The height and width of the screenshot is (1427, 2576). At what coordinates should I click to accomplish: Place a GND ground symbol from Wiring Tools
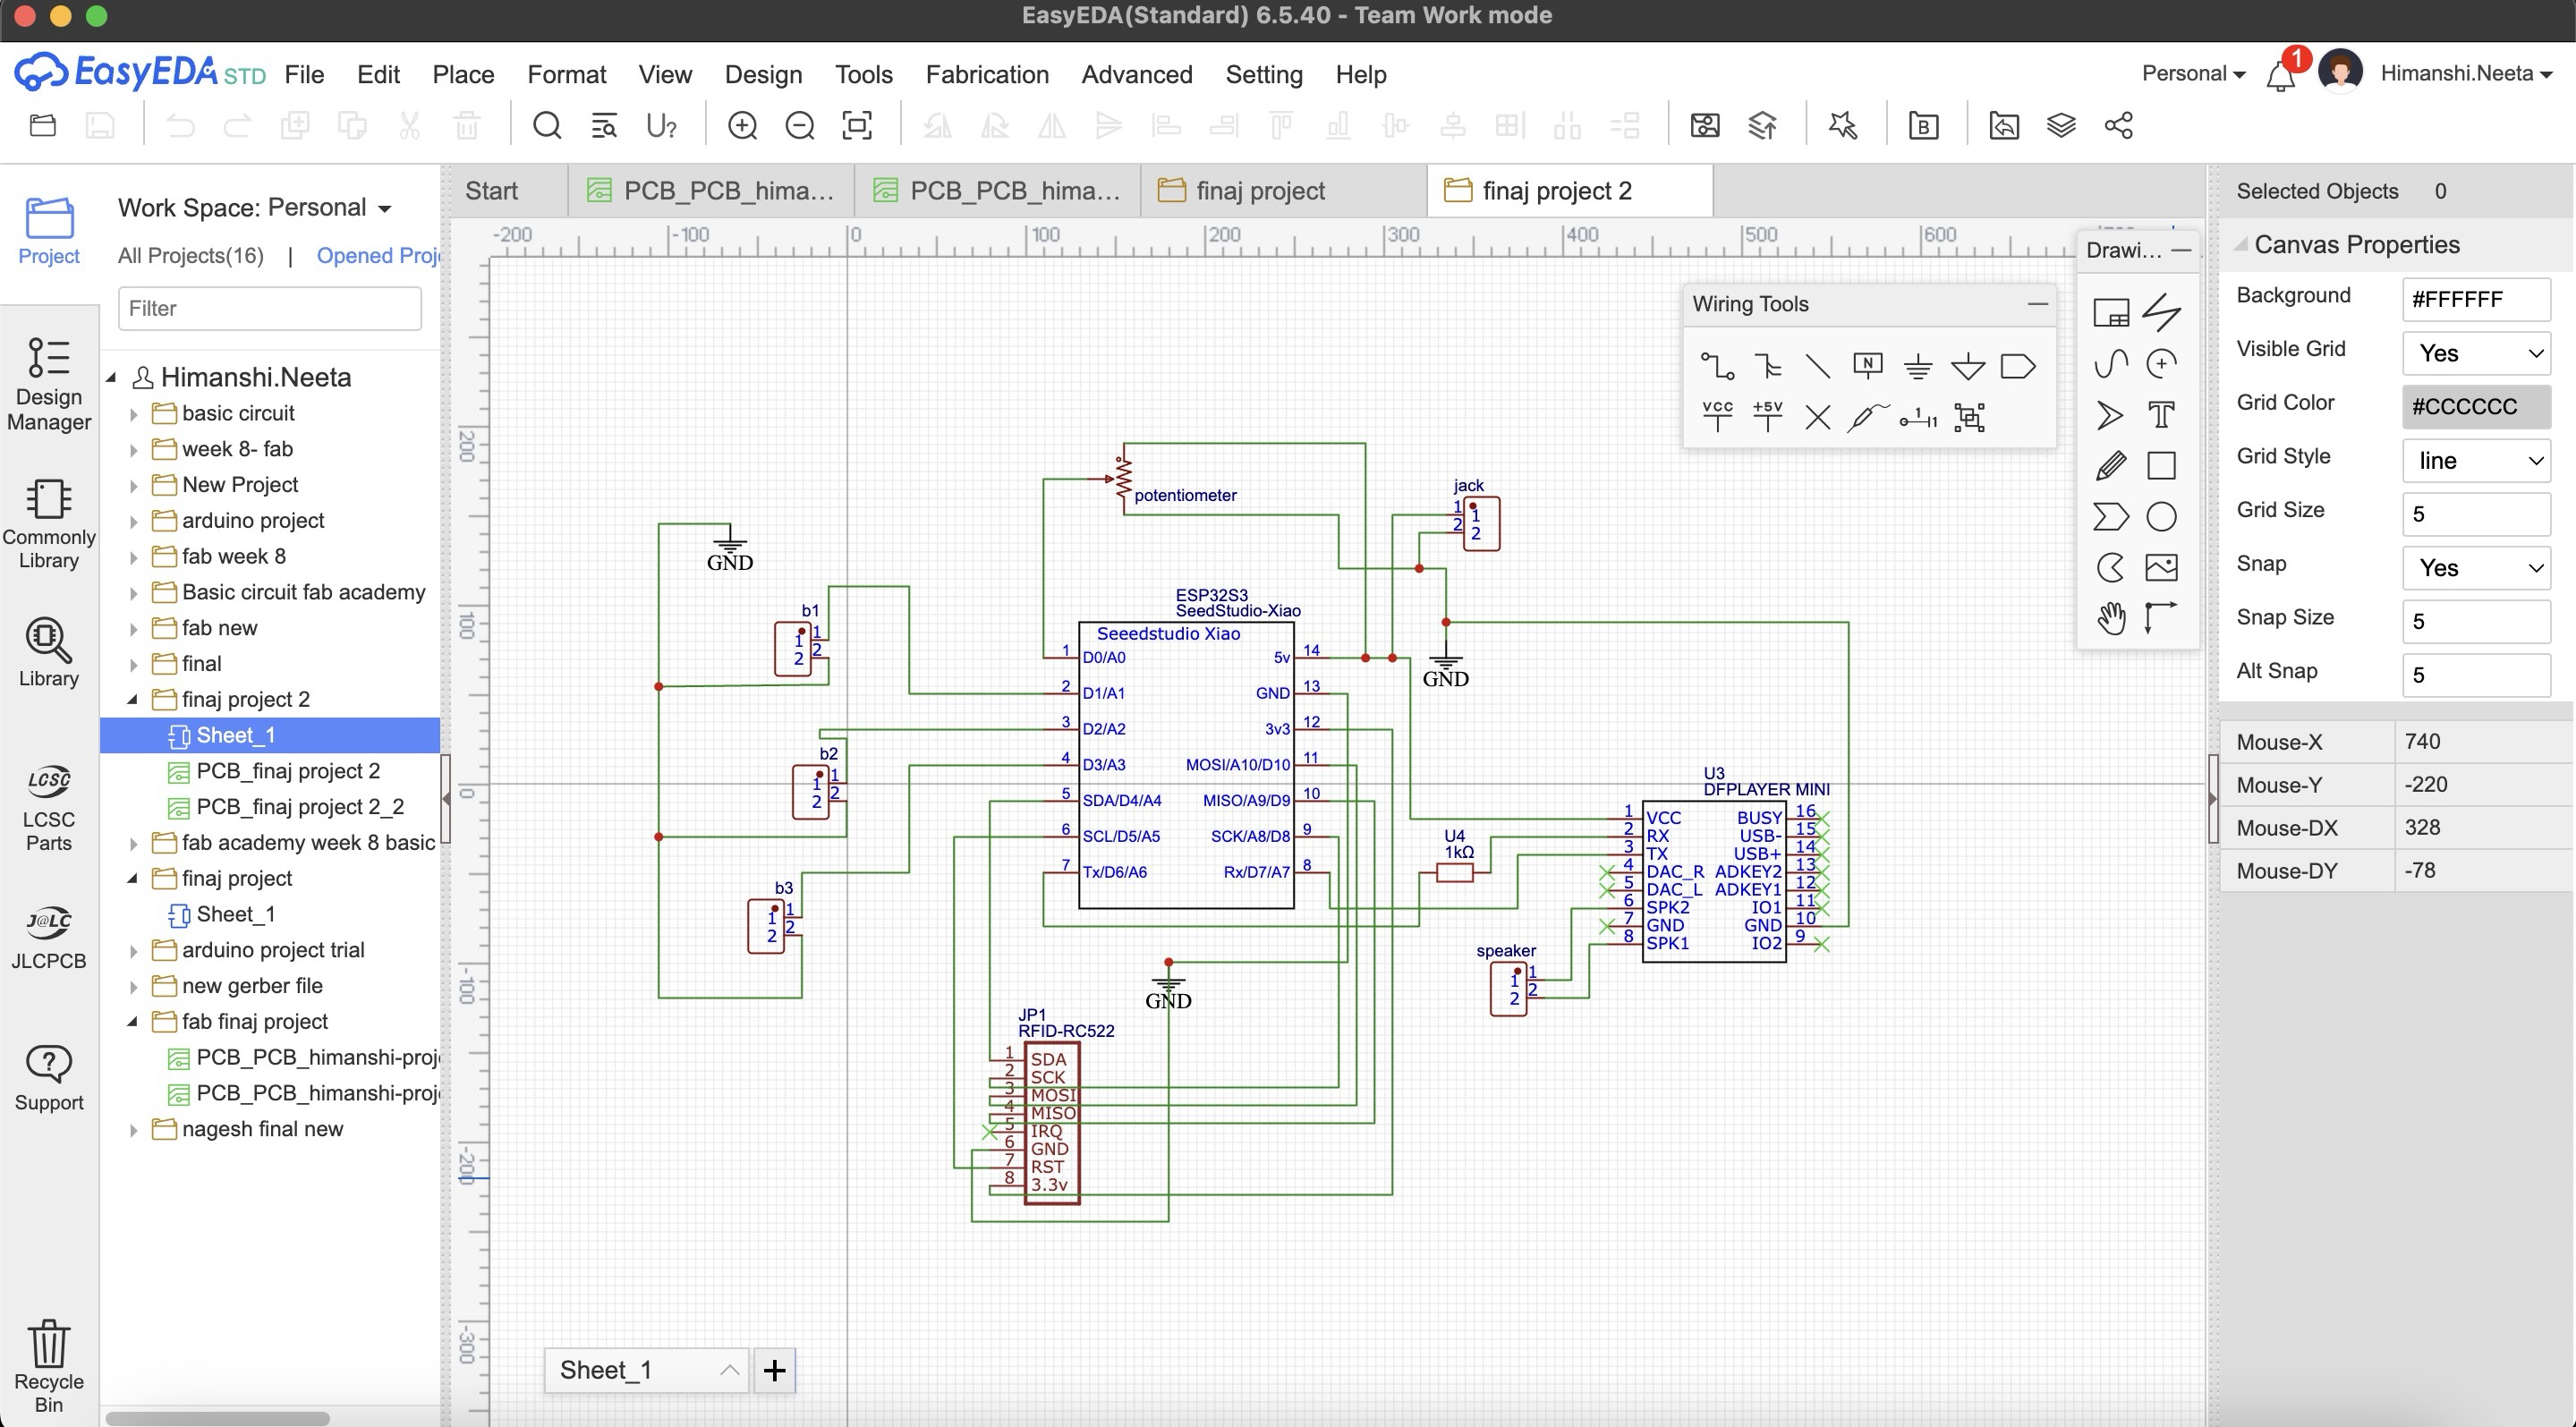(x=1917, y=366)
